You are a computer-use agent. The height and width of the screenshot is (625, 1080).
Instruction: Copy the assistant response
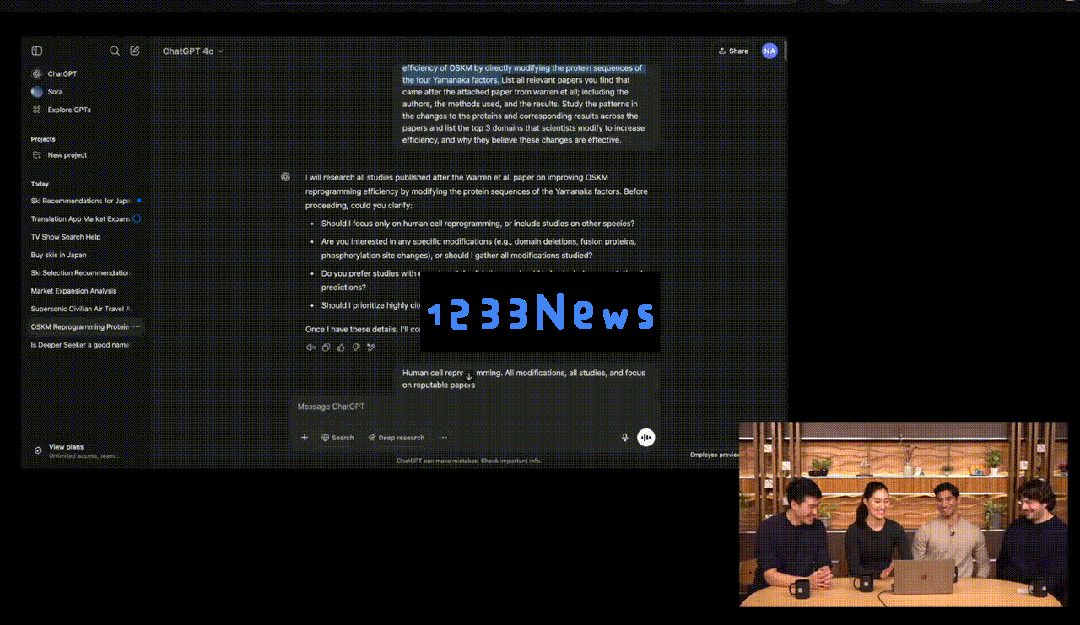click(x=326, y=347)
